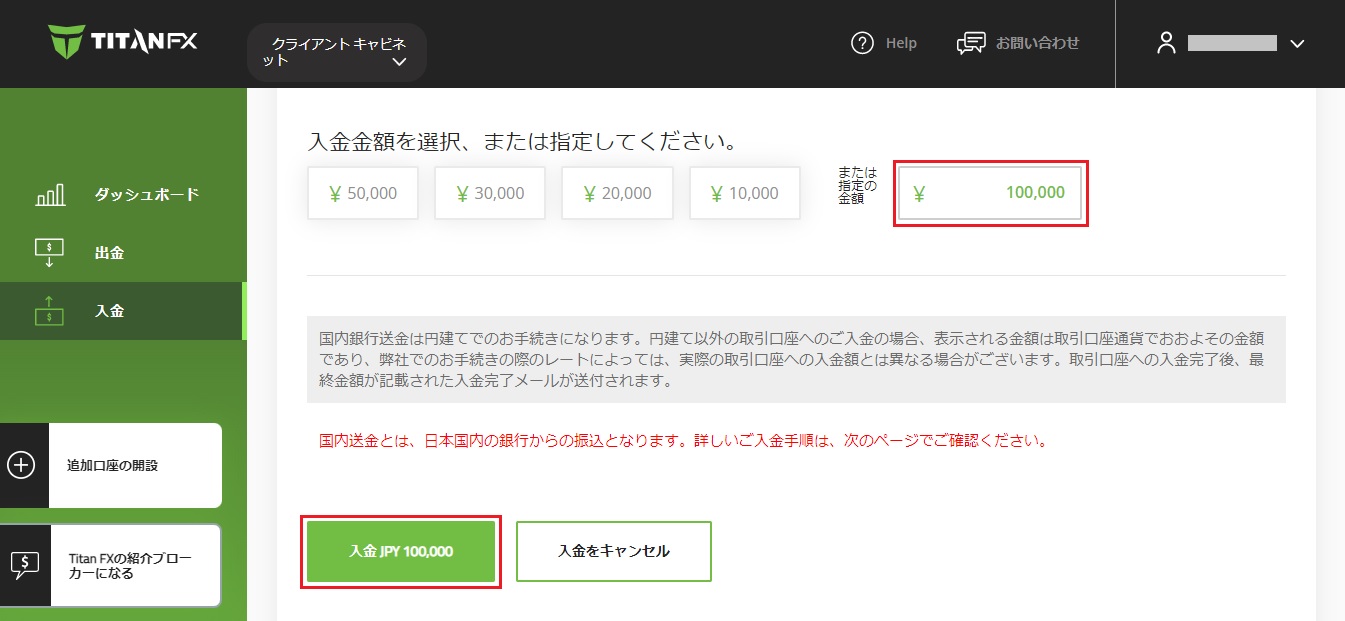The image size is (1345, 621).
Task: Choose the ¥20,000 preset amount
Action: (x=617, y=193)
